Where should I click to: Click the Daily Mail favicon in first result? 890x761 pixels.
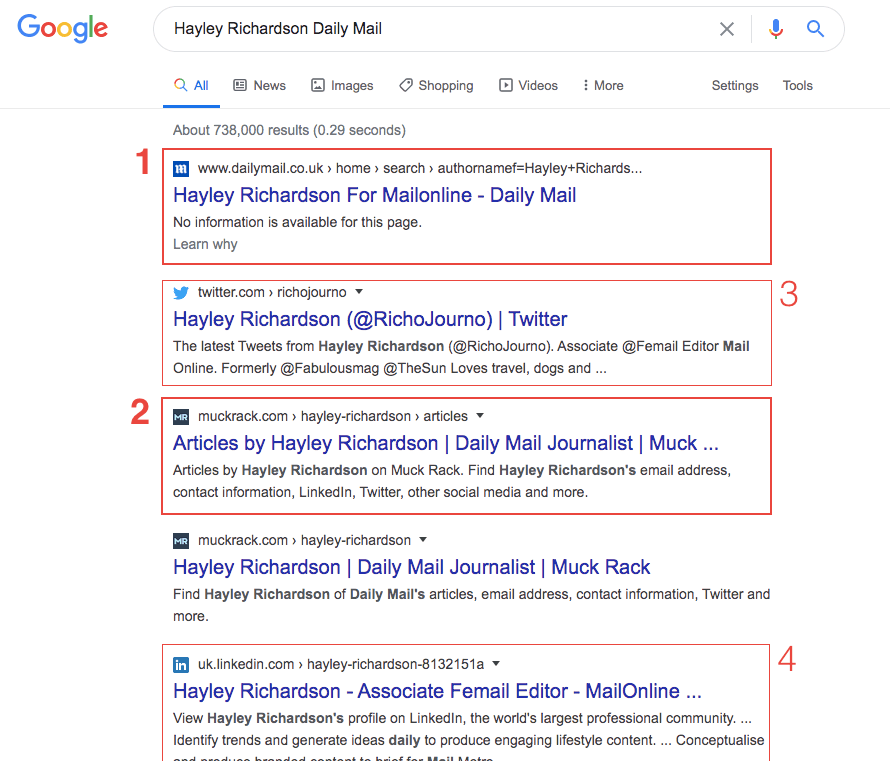(181, 169)
